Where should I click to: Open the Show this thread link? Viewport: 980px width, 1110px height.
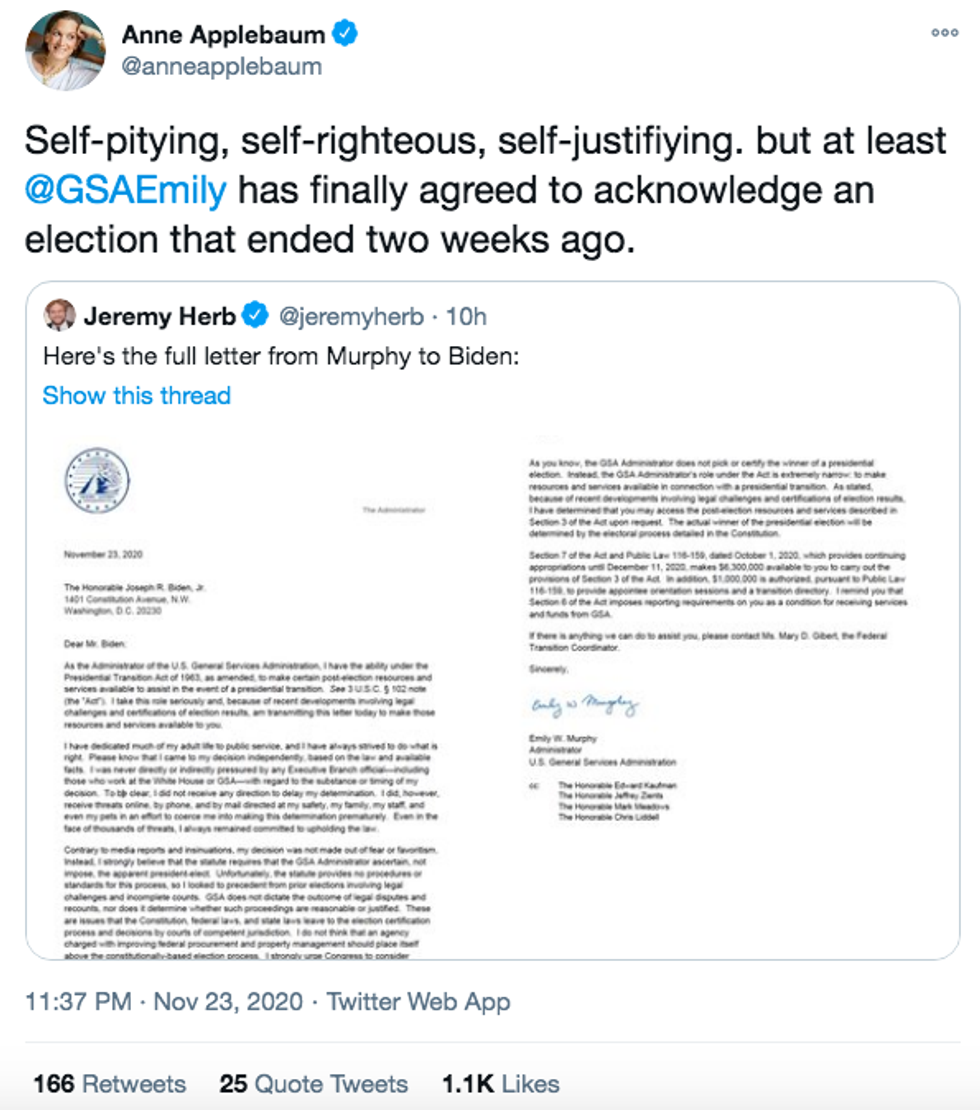(136, 395)
